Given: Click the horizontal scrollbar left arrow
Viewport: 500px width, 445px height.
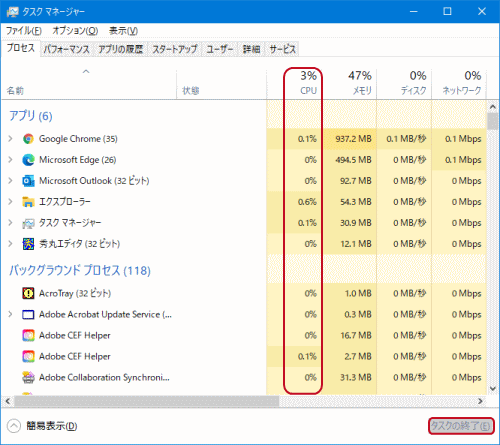Looking at the screenshot, I should click(x=8, y=401).
